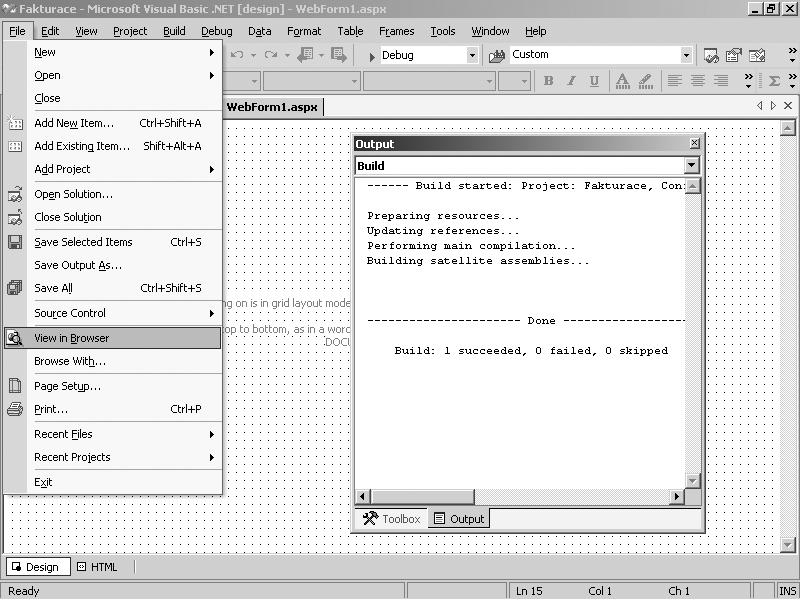This screenshot has width=800, height=600.
Task: Switch to Design view
Action: click(38, 567)
